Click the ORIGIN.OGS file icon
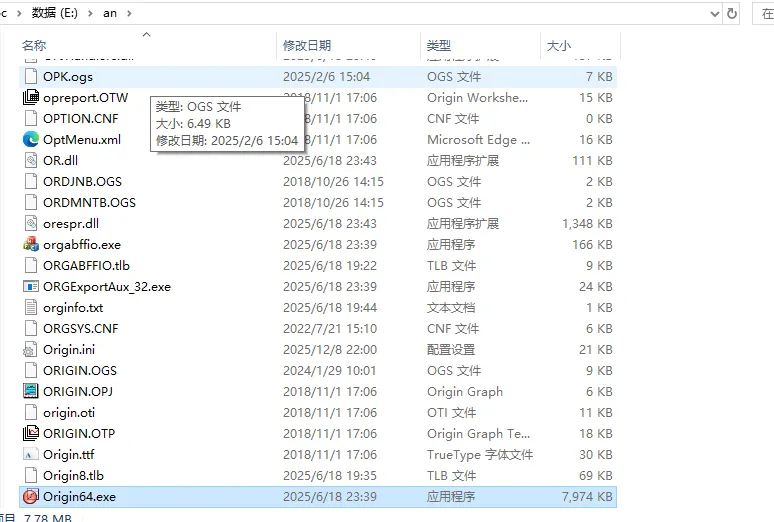The image size is (774, 522). [x=31, y=370]
